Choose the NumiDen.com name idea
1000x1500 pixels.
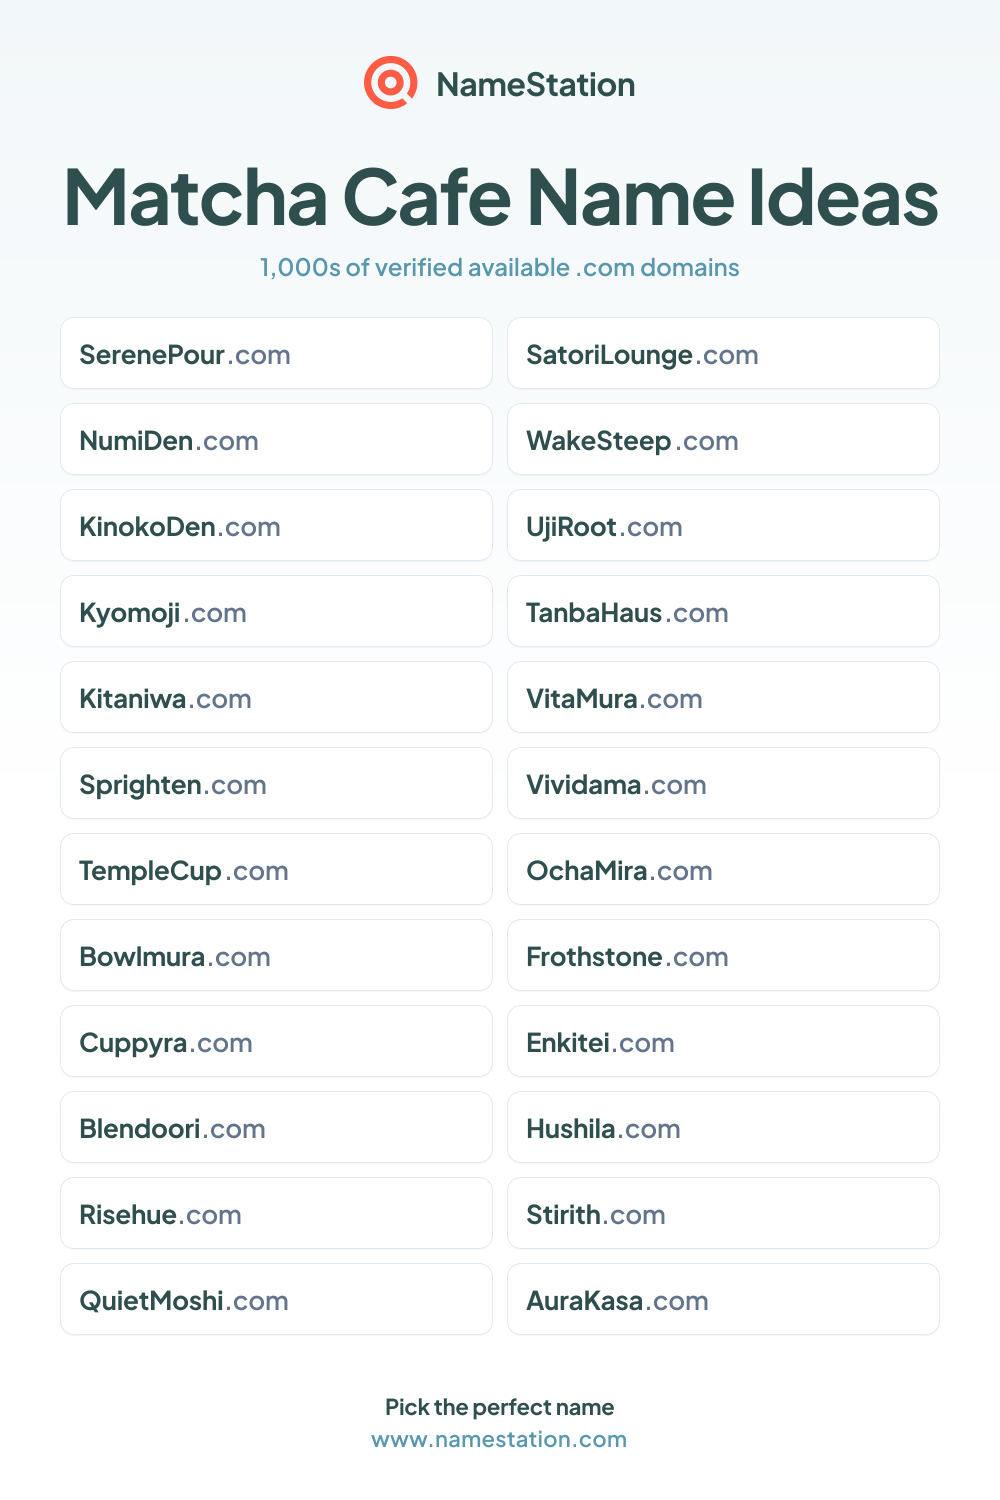[x=276, y=439]
